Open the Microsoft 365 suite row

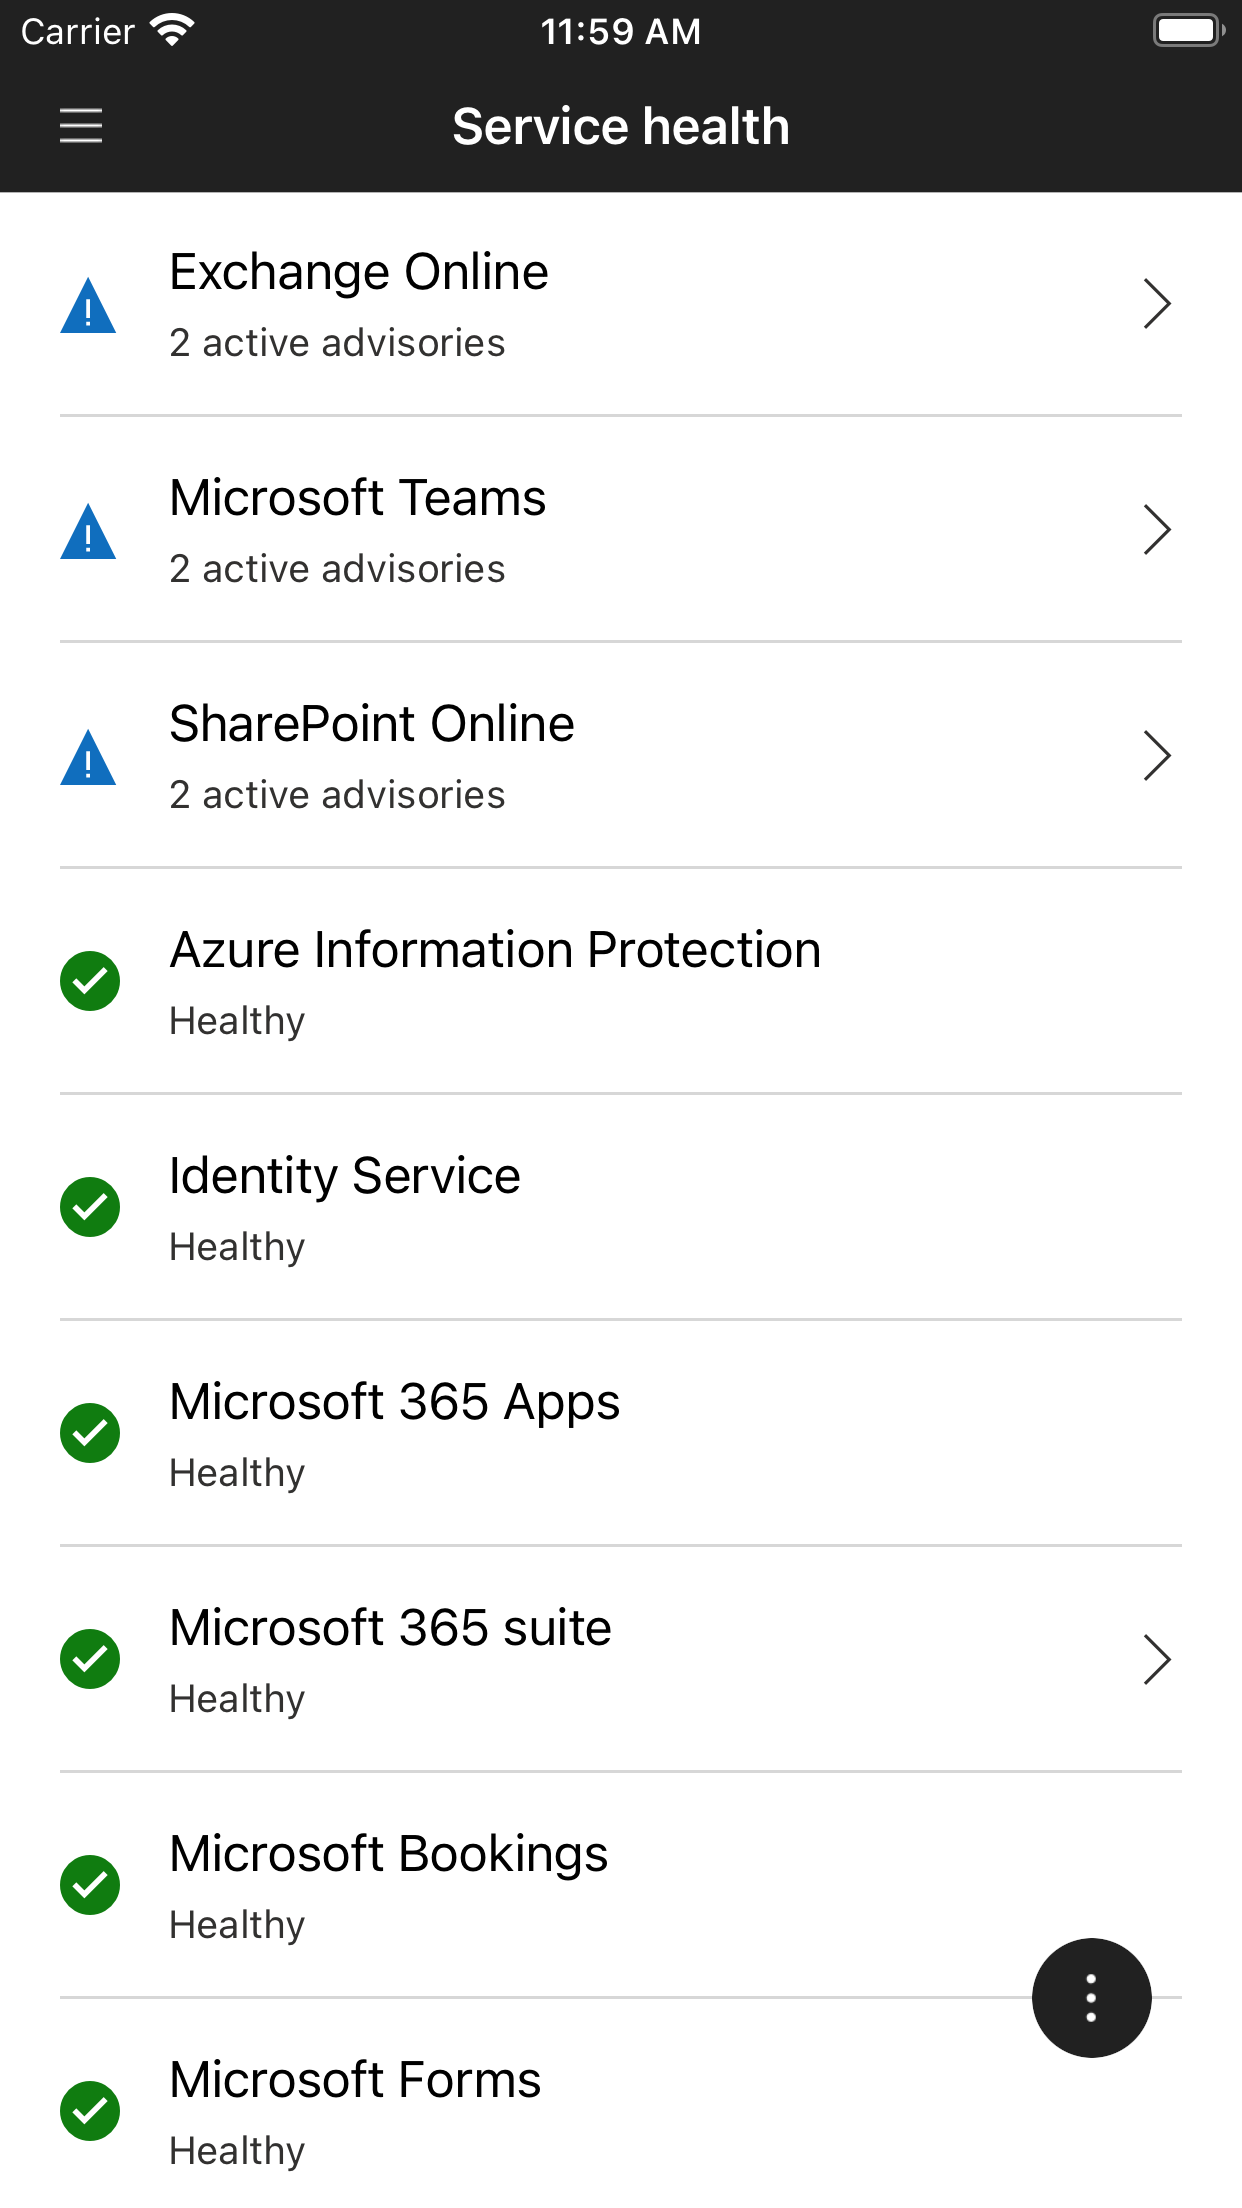point(621,1660)
